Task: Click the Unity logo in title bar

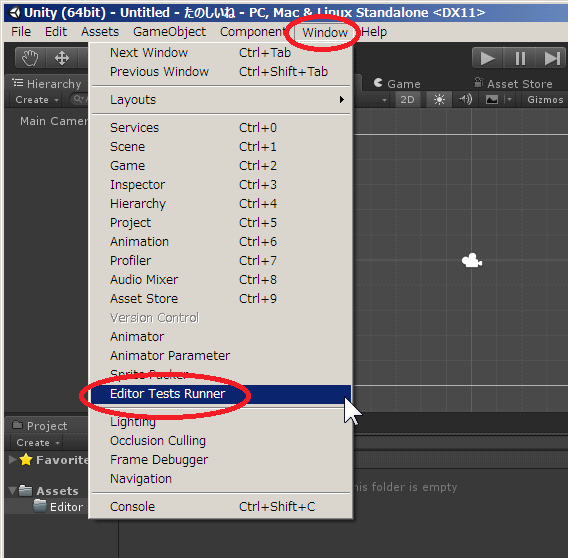Action: (x=14, y=13)
